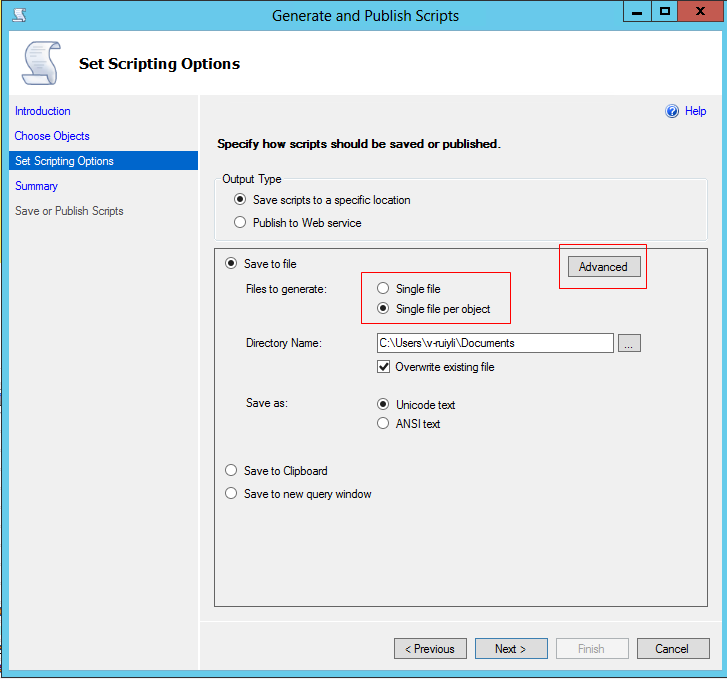Click the Next button
The width and height of the screenshot is (727, 679).
pyautogui.click(x=511, y=649)
